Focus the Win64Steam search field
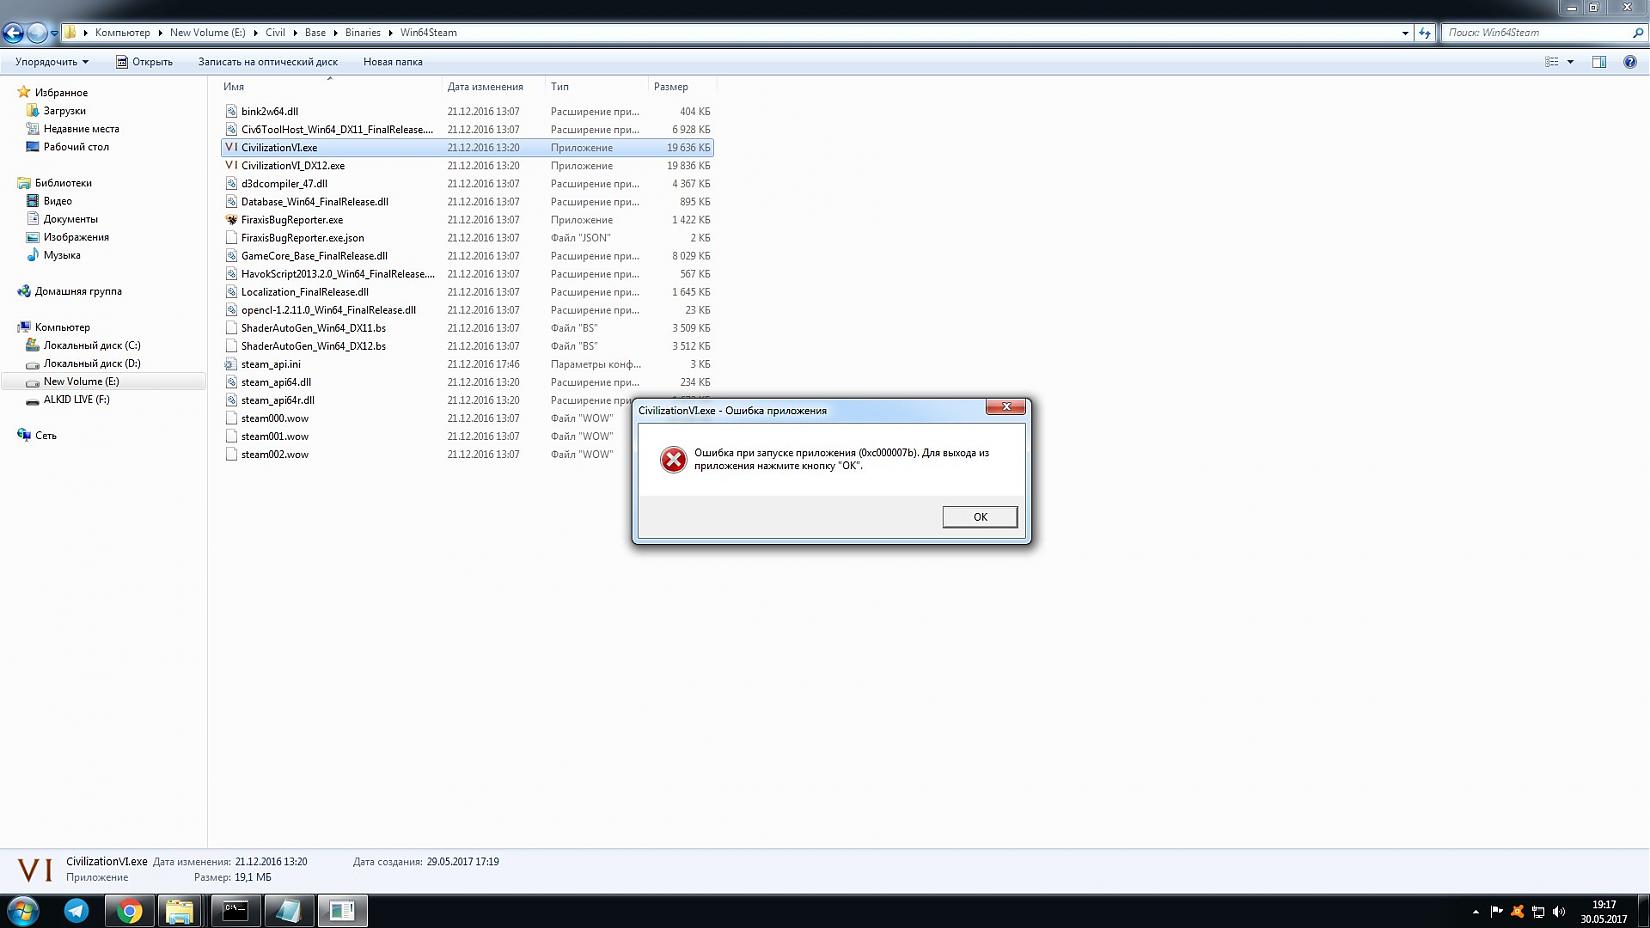Image resolution: width=1650 pixels, height=928 pixels. pyautogui.click(x=1543, y=33)
